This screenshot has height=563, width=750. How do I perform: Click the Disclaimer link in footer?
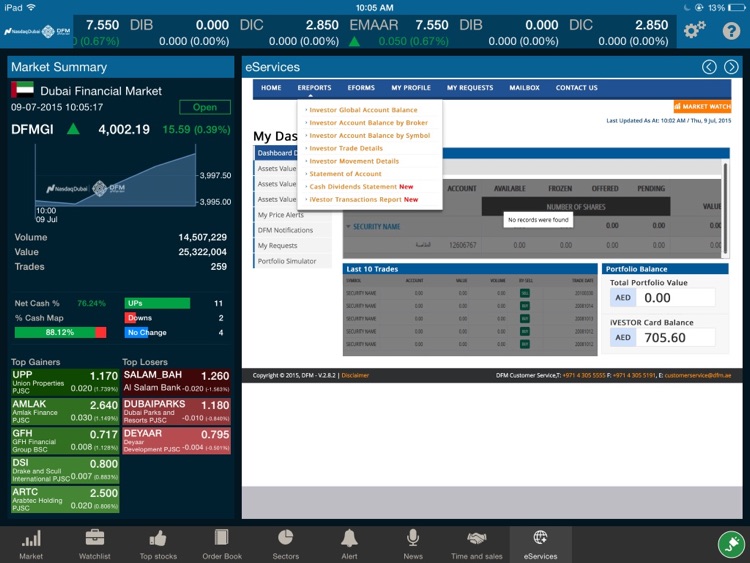pyautogui.click(x=355, y=375)
